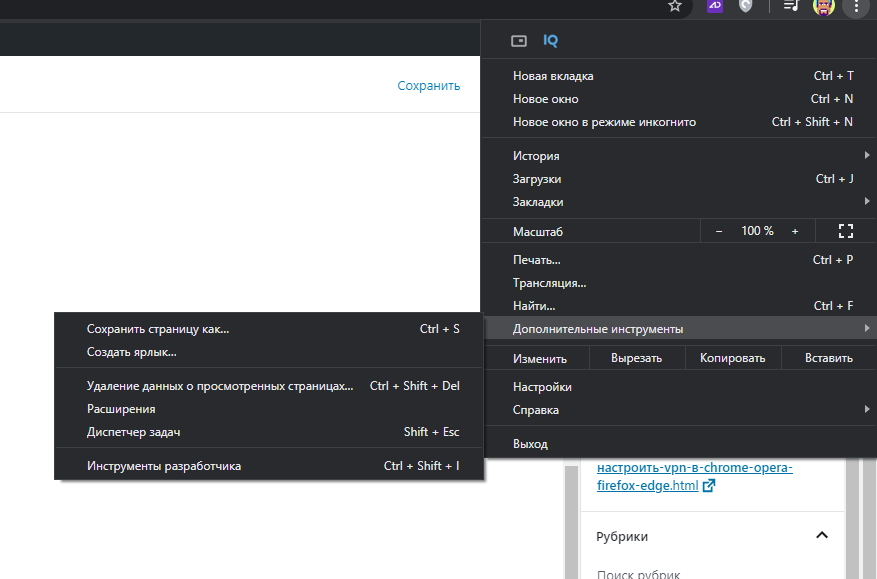Bookmark this page with the star icon
Image resolution: width=877 pixels, height=579 pixels.
tap(675, 6)
